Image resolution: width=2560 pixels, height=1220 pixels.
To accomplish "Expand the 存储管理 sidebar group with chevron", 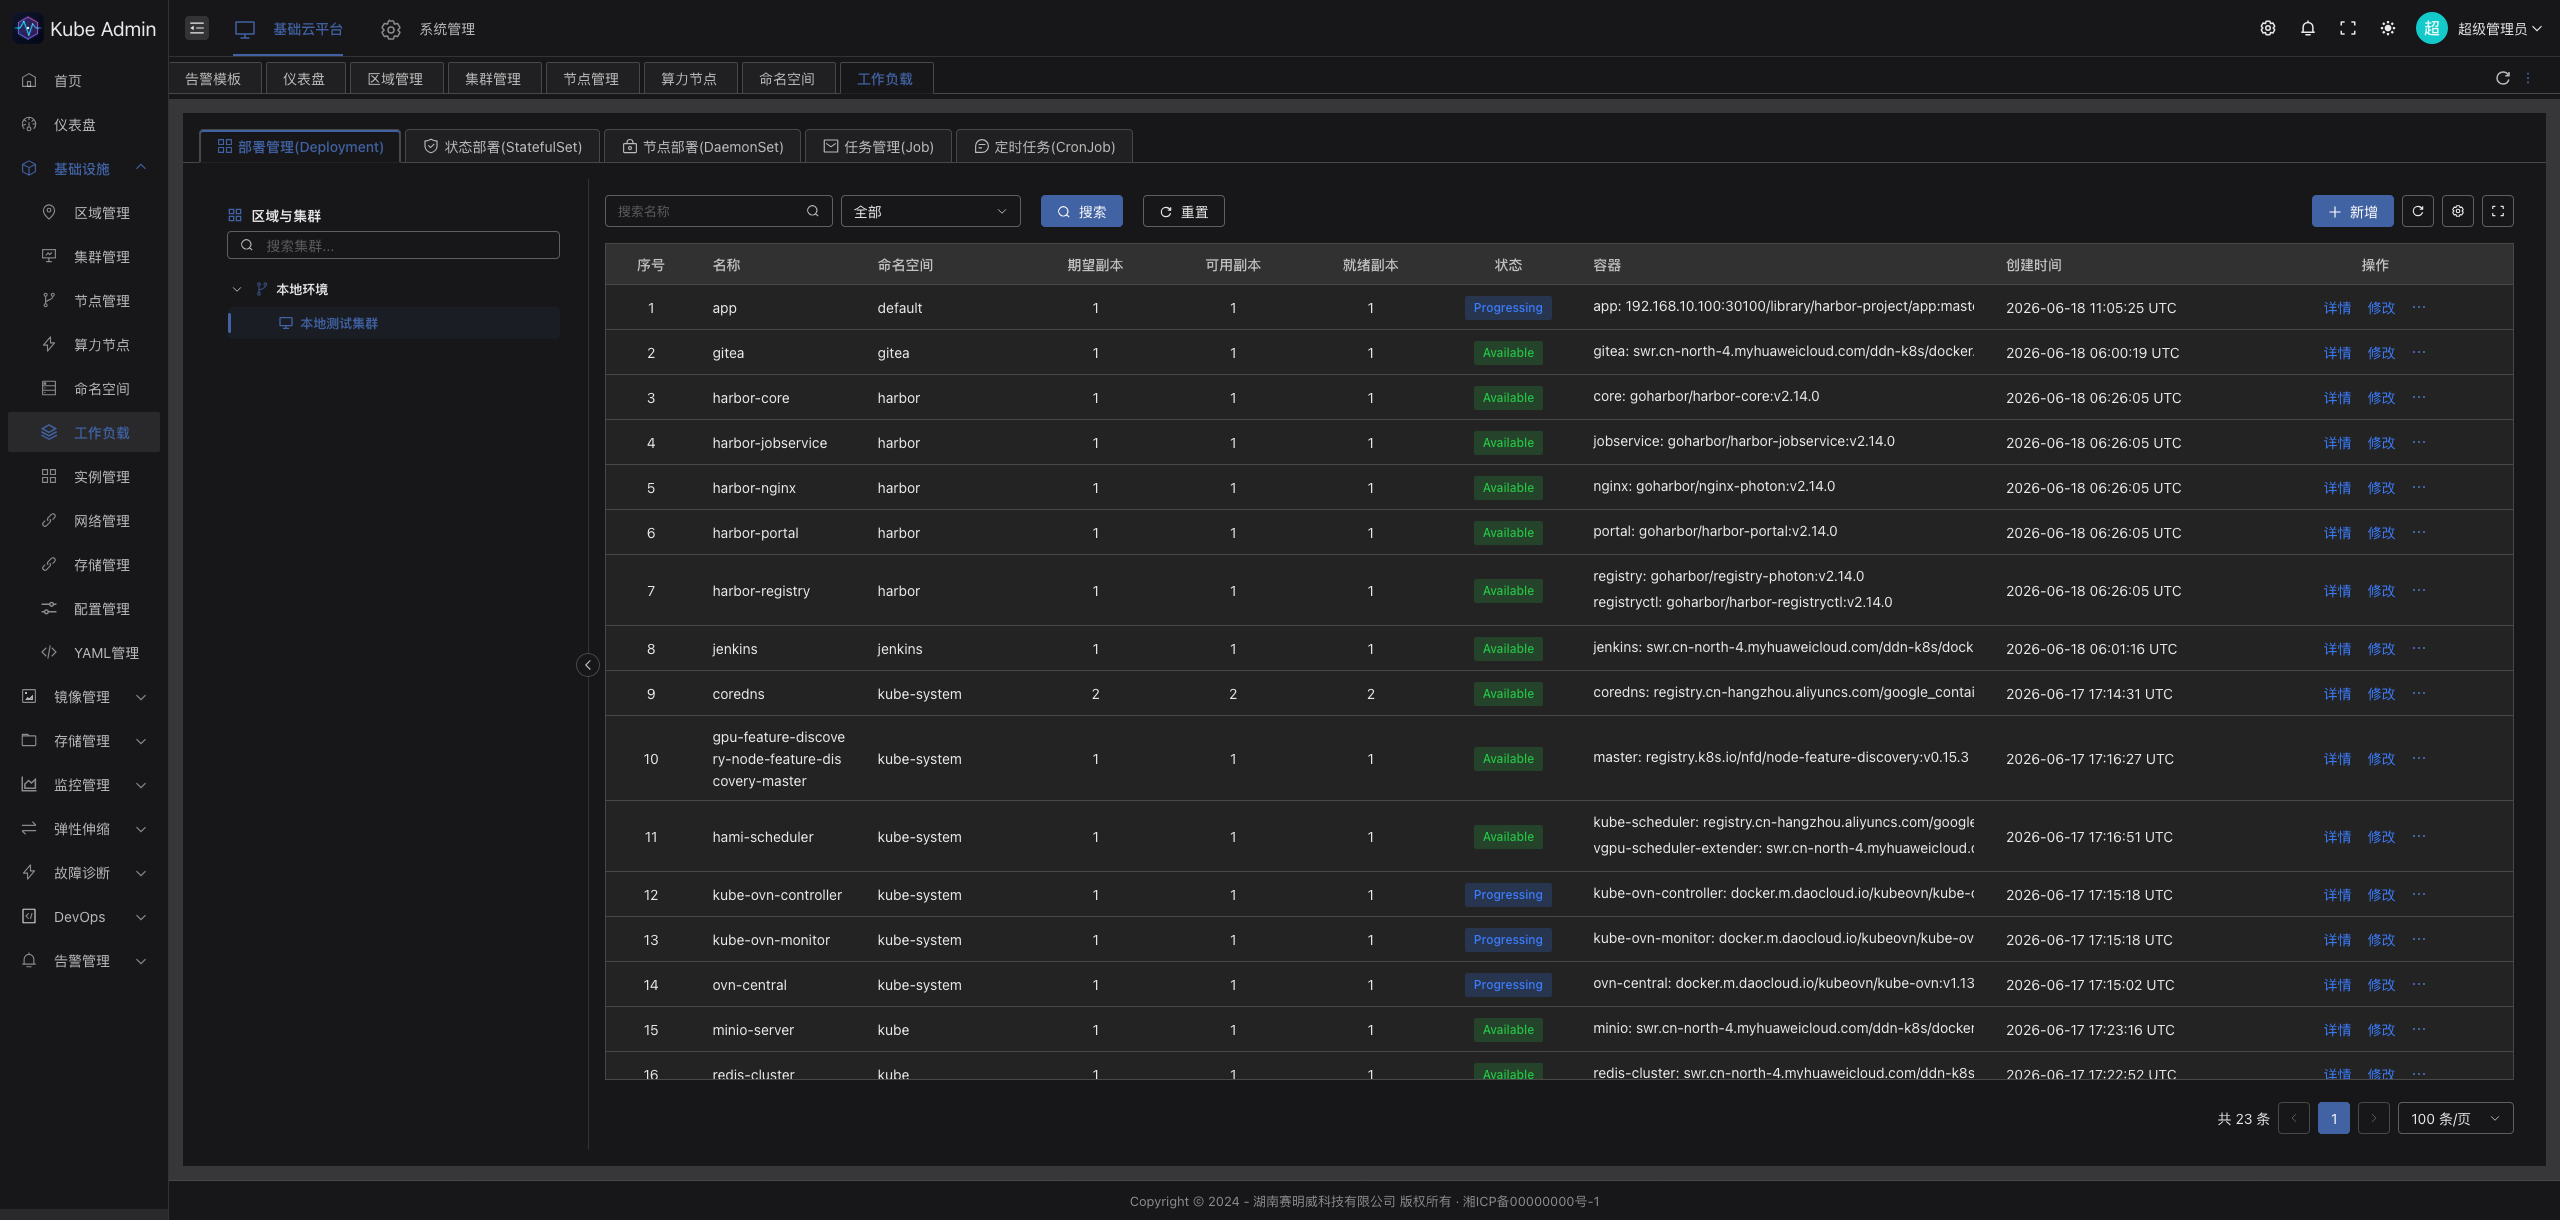I will click(x=141, y=741).
